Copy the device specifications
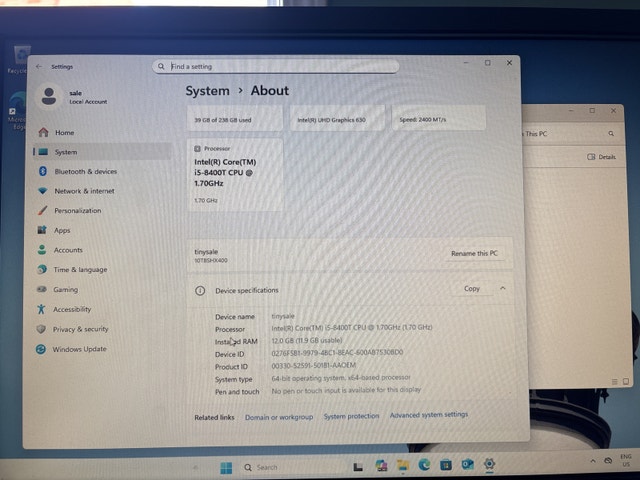Screen dimensions: 640x480 [x=472, y=289]
